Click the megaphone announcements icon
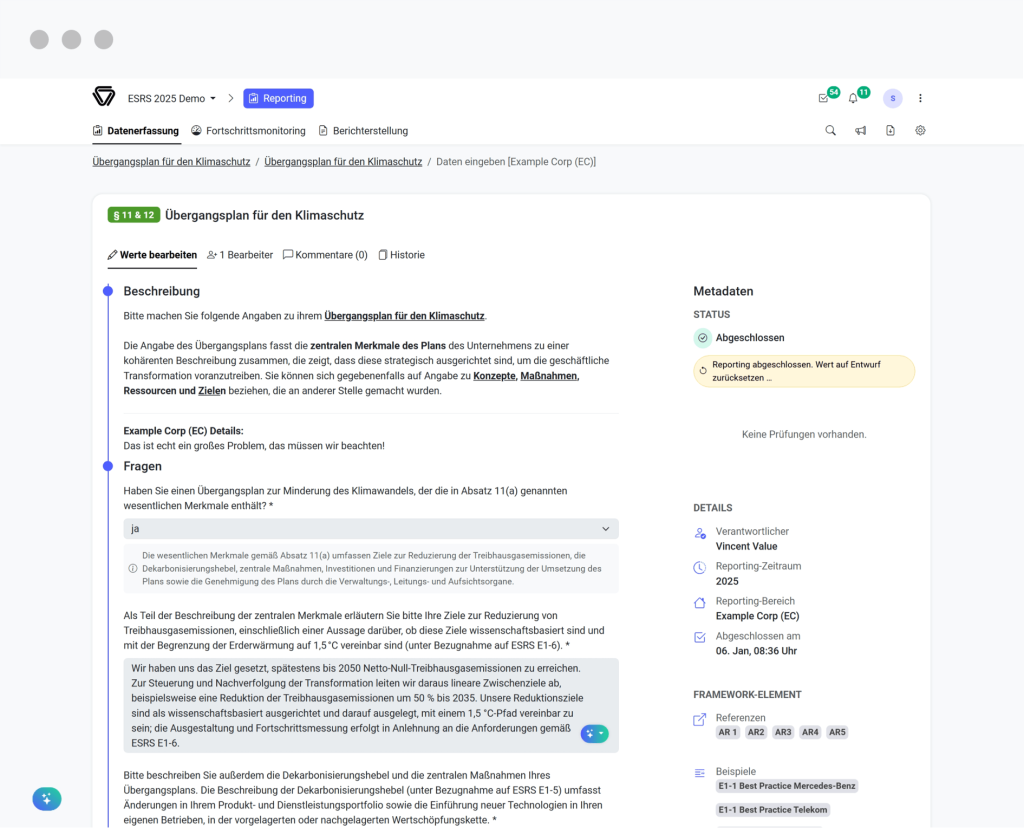The height and width of the screenshot is (828, 1024). 861,131
